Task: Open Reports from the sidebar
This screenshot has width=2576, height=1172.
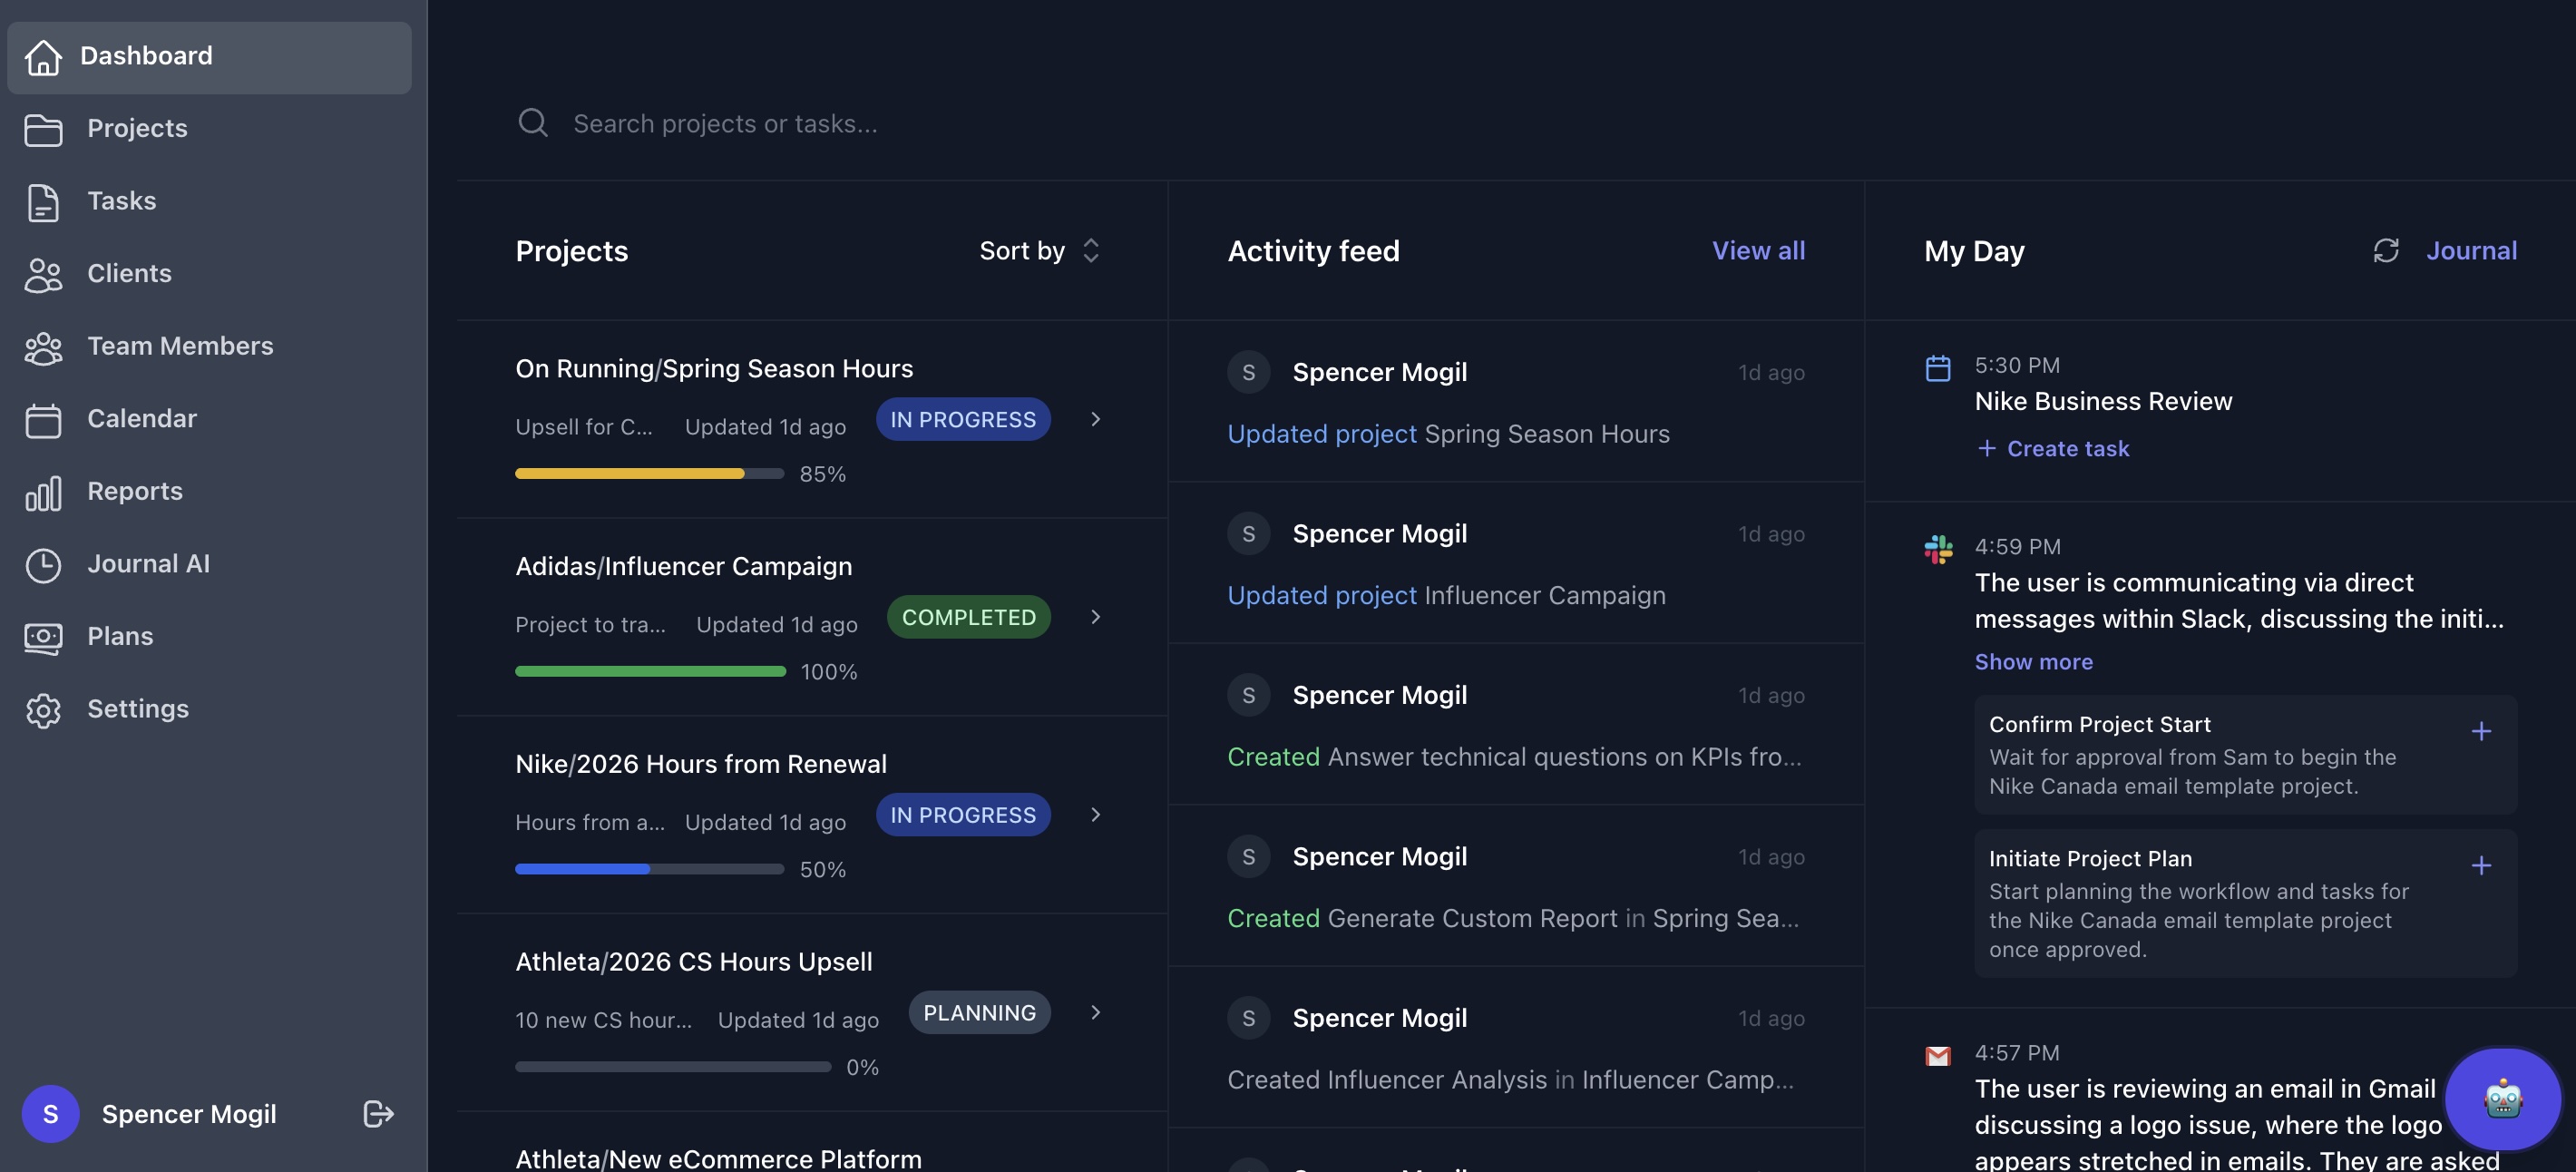Action: 134,491
